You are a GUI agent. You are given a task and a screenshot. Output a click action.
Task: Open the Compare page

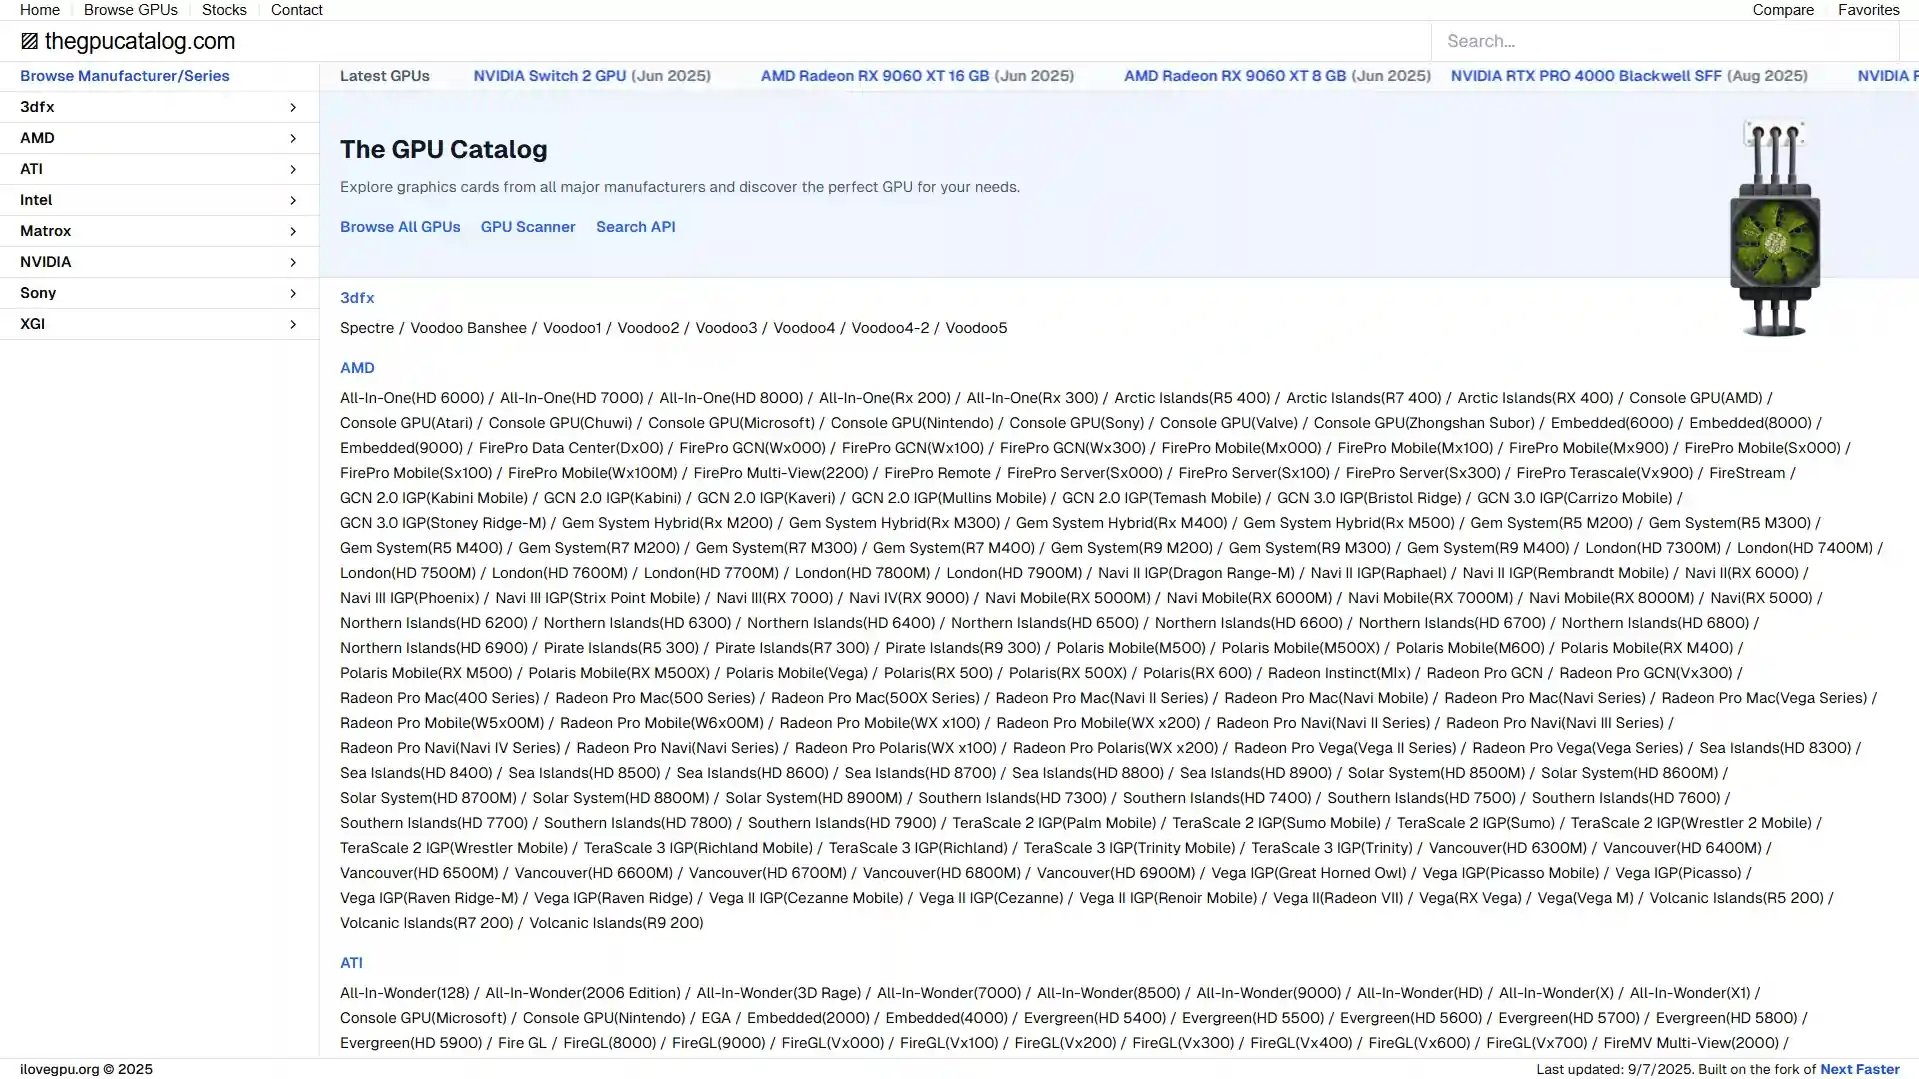[1782, 10]
